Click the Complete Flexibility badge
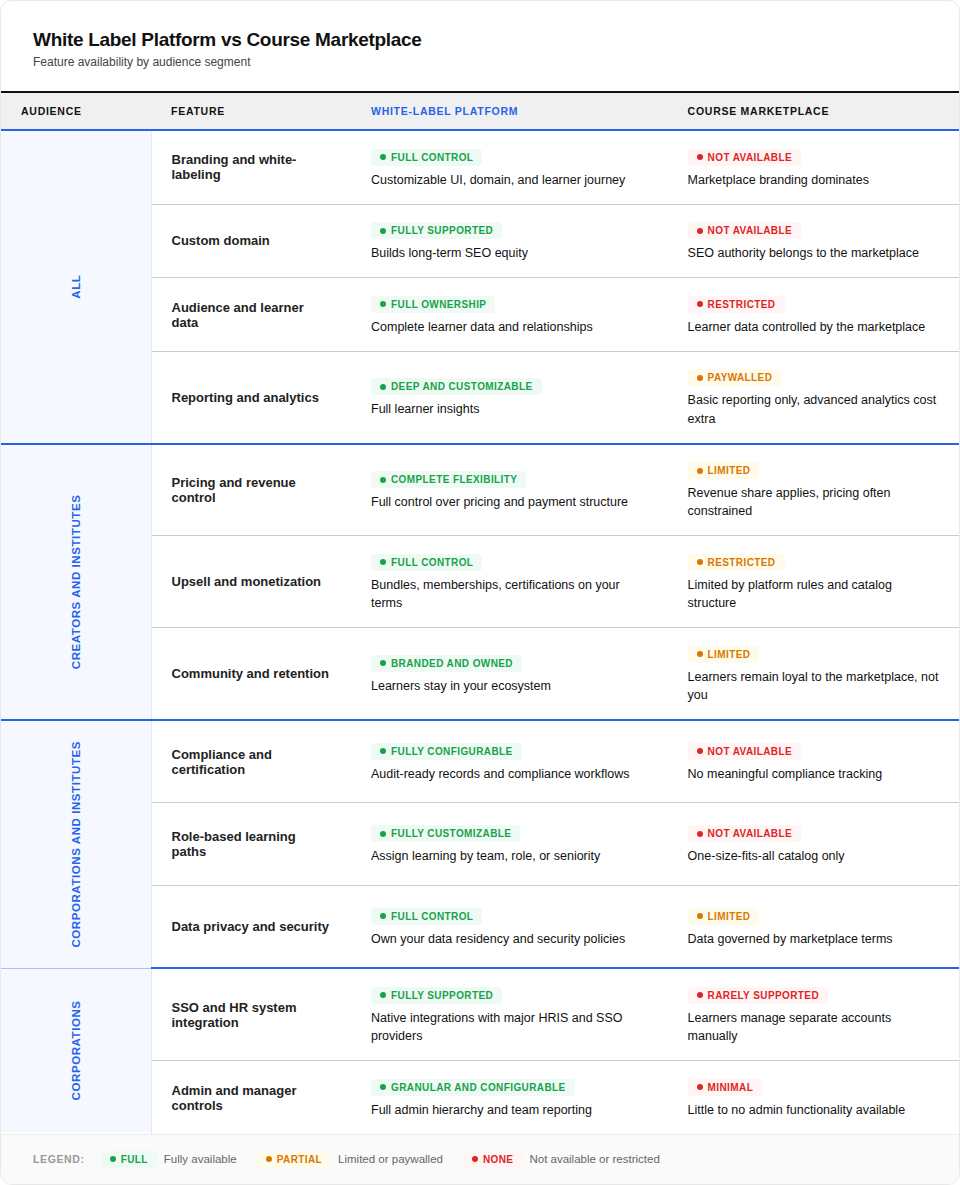The image size is (960, 1185). [x=448, y=479]
